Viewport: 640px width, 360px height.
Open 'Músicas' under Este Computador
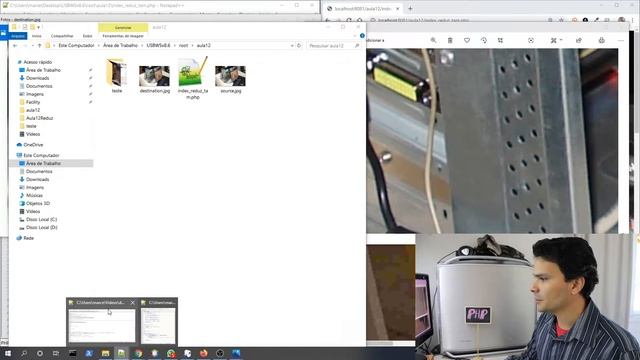pos(34,196)
